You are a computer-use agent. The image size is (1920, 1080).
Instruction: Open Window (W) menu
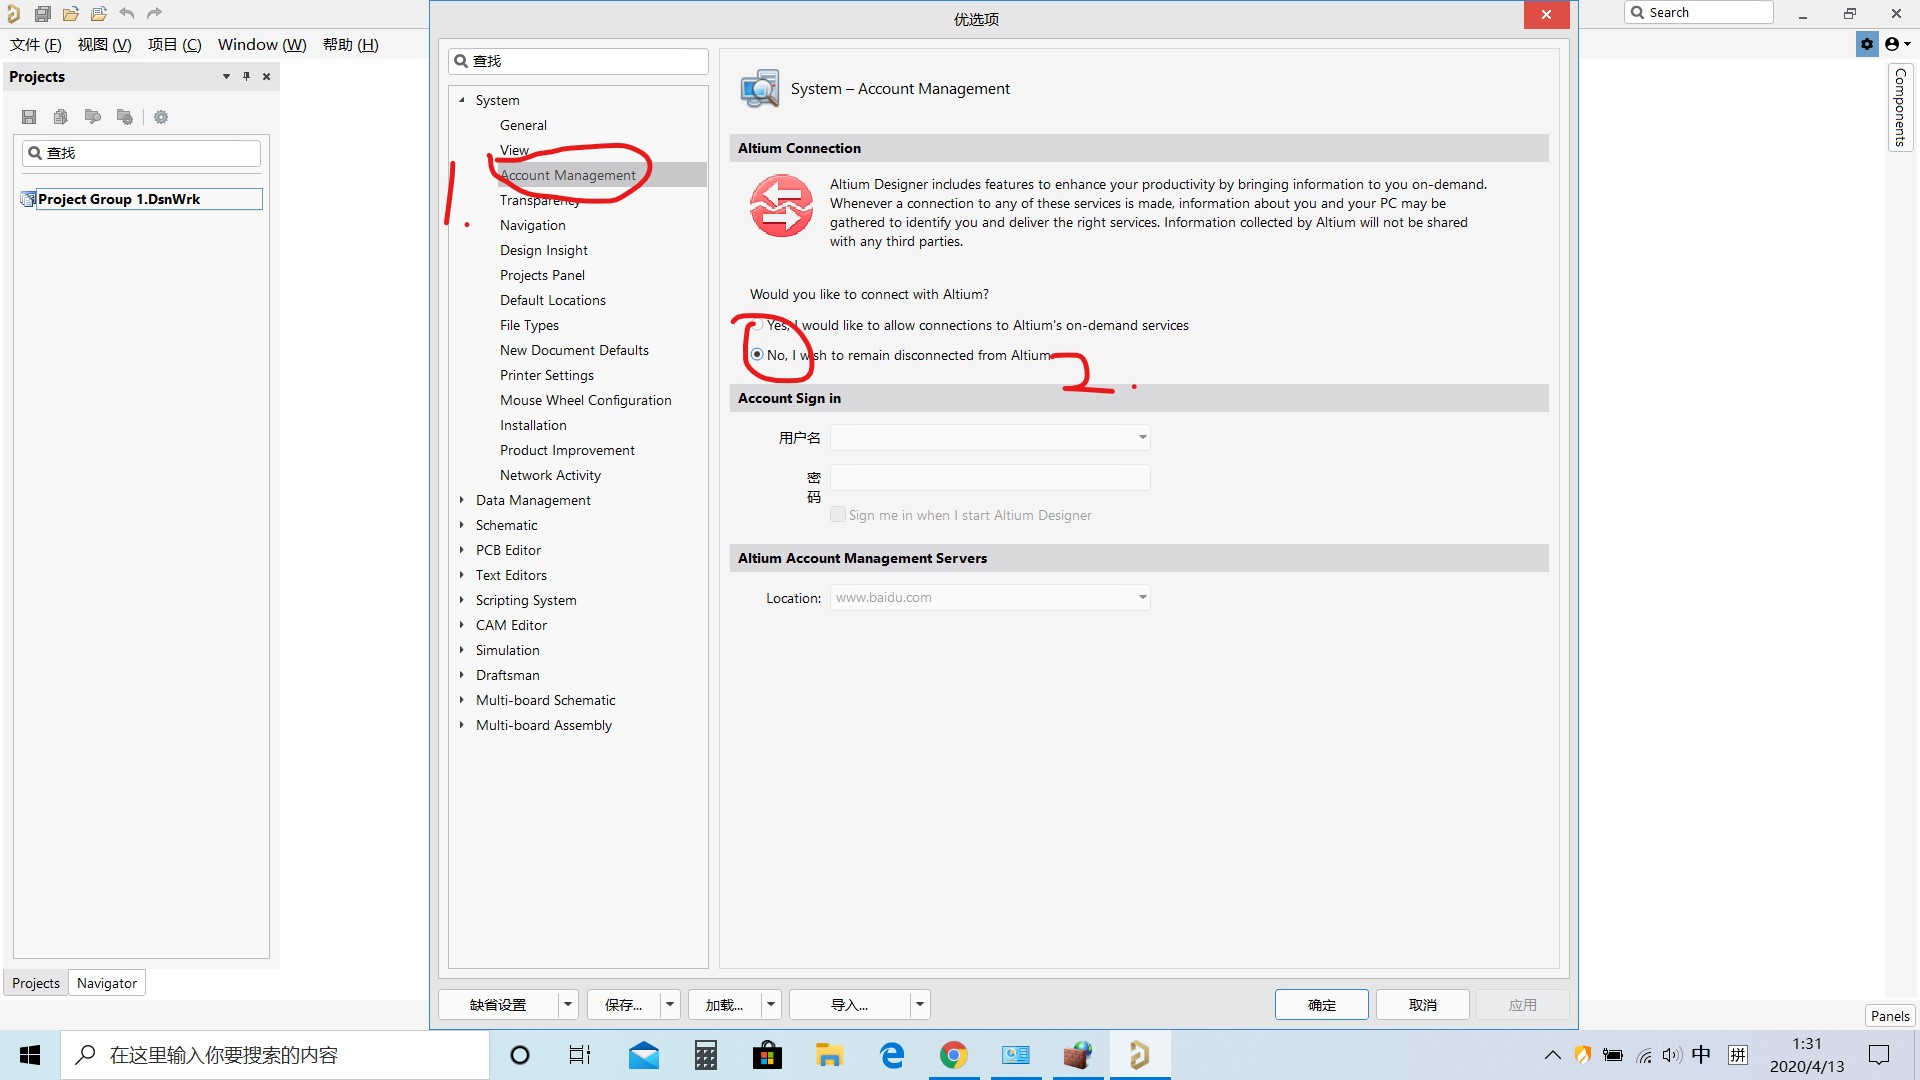tap(262, 44)
